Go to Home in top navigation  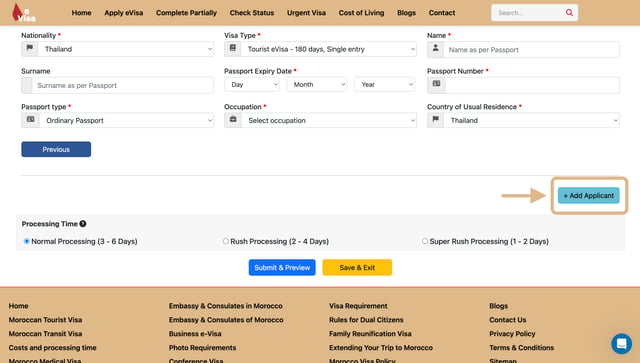82,13
